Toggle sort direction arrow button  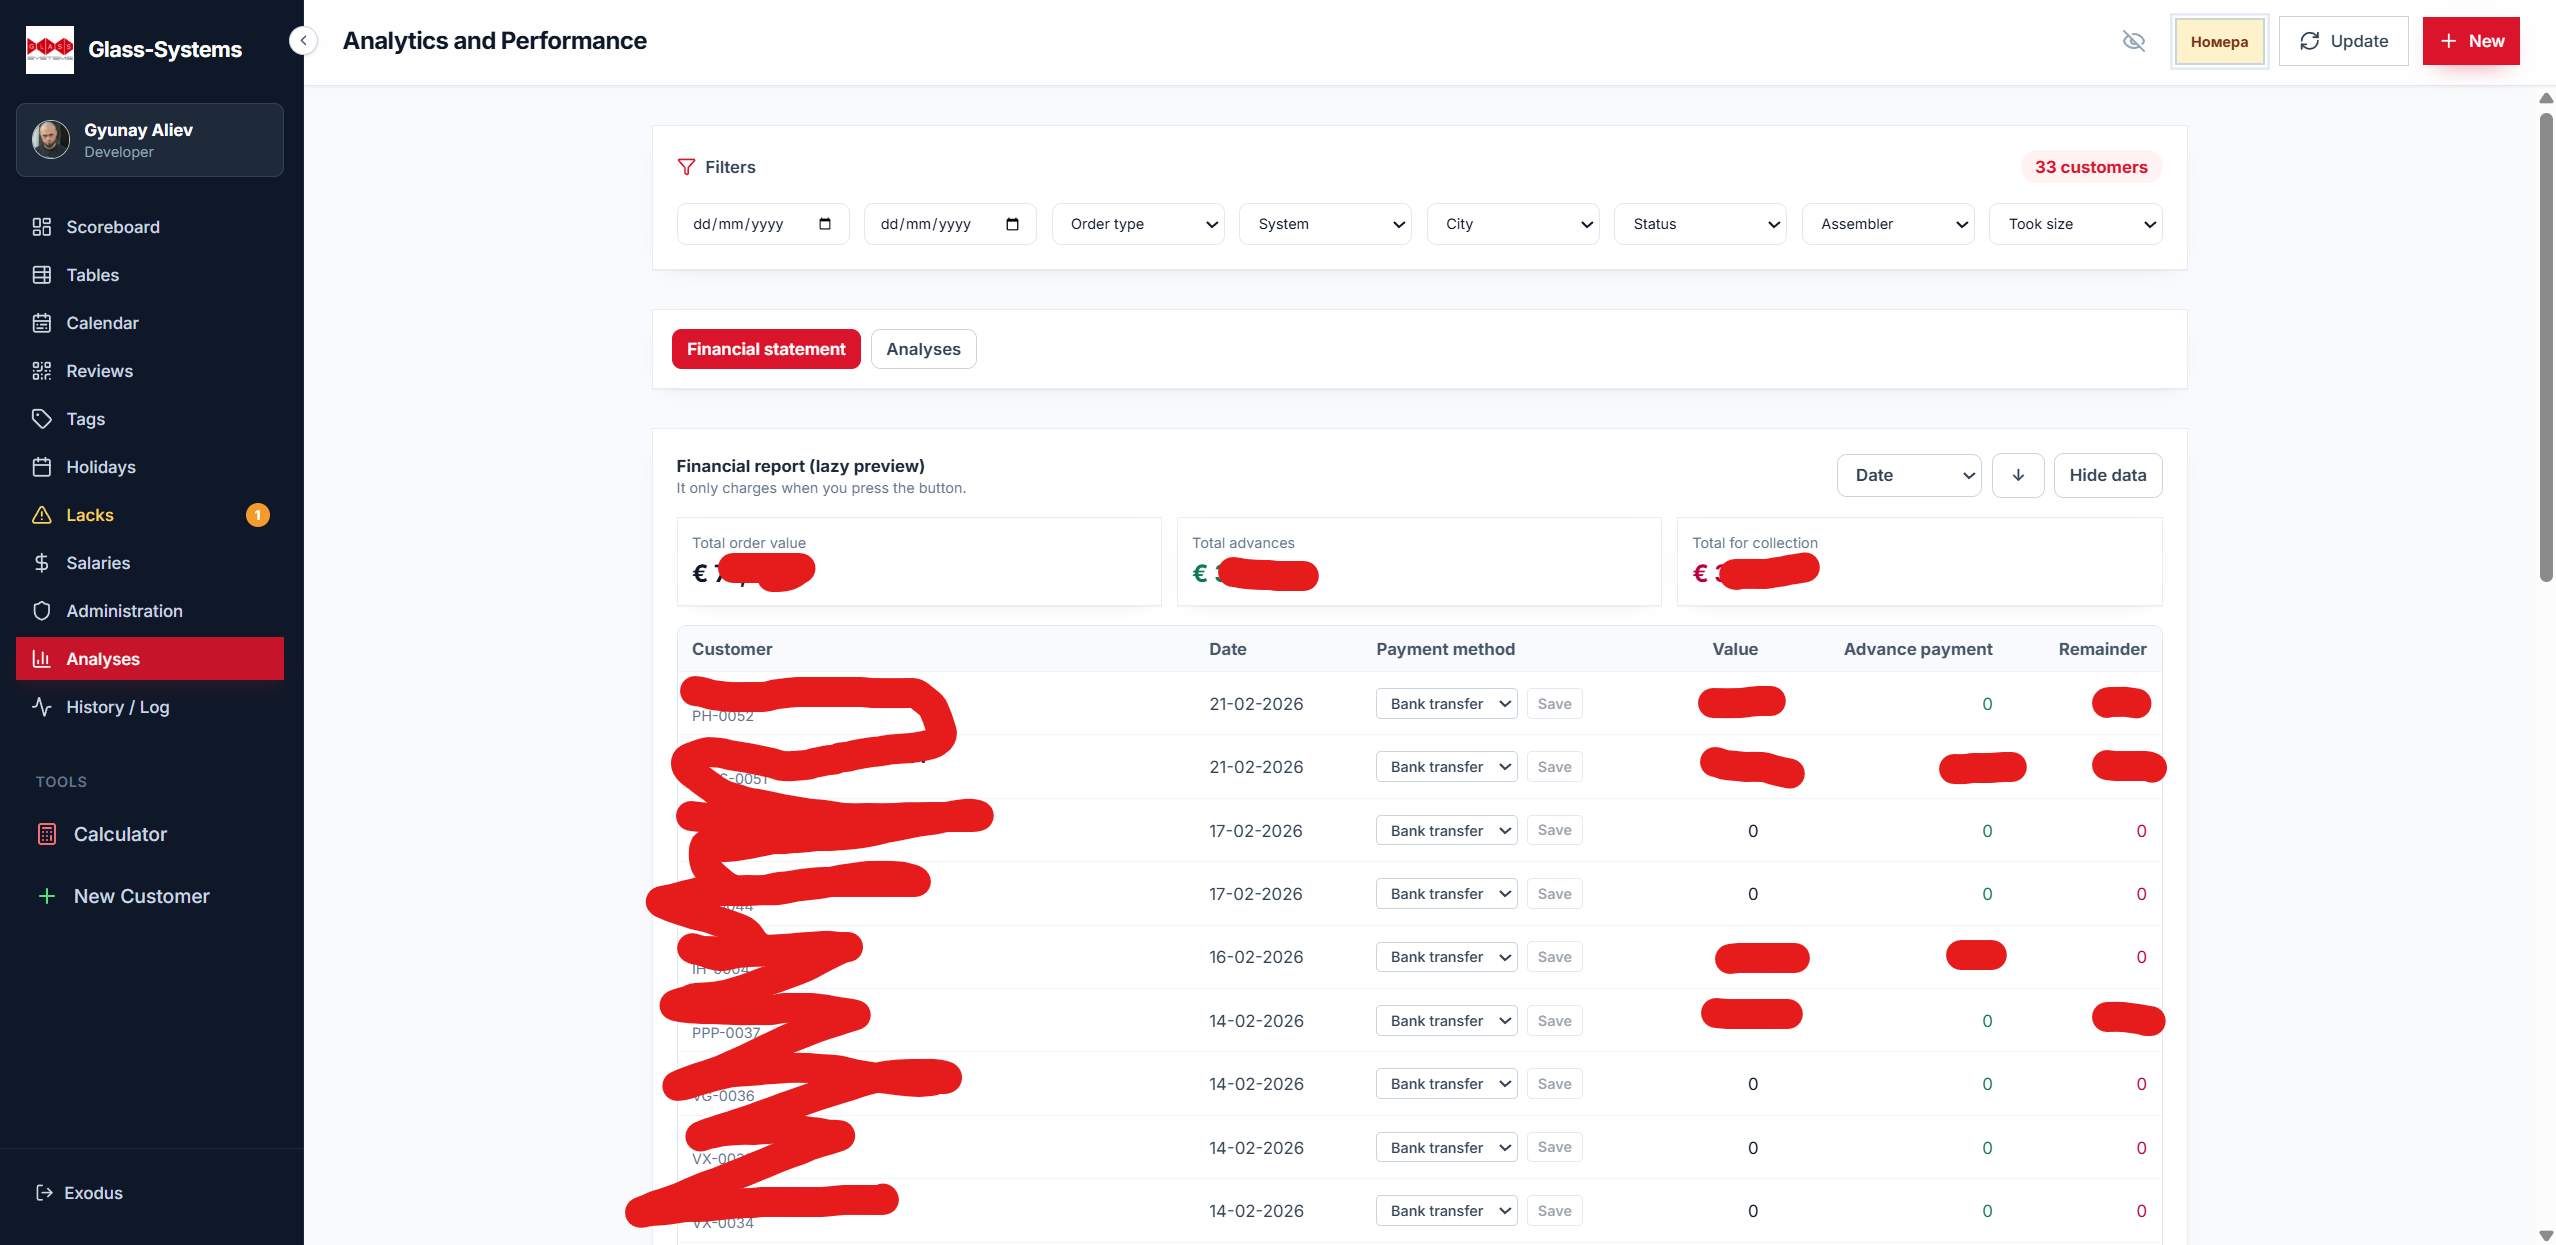tap(2017, 475)
